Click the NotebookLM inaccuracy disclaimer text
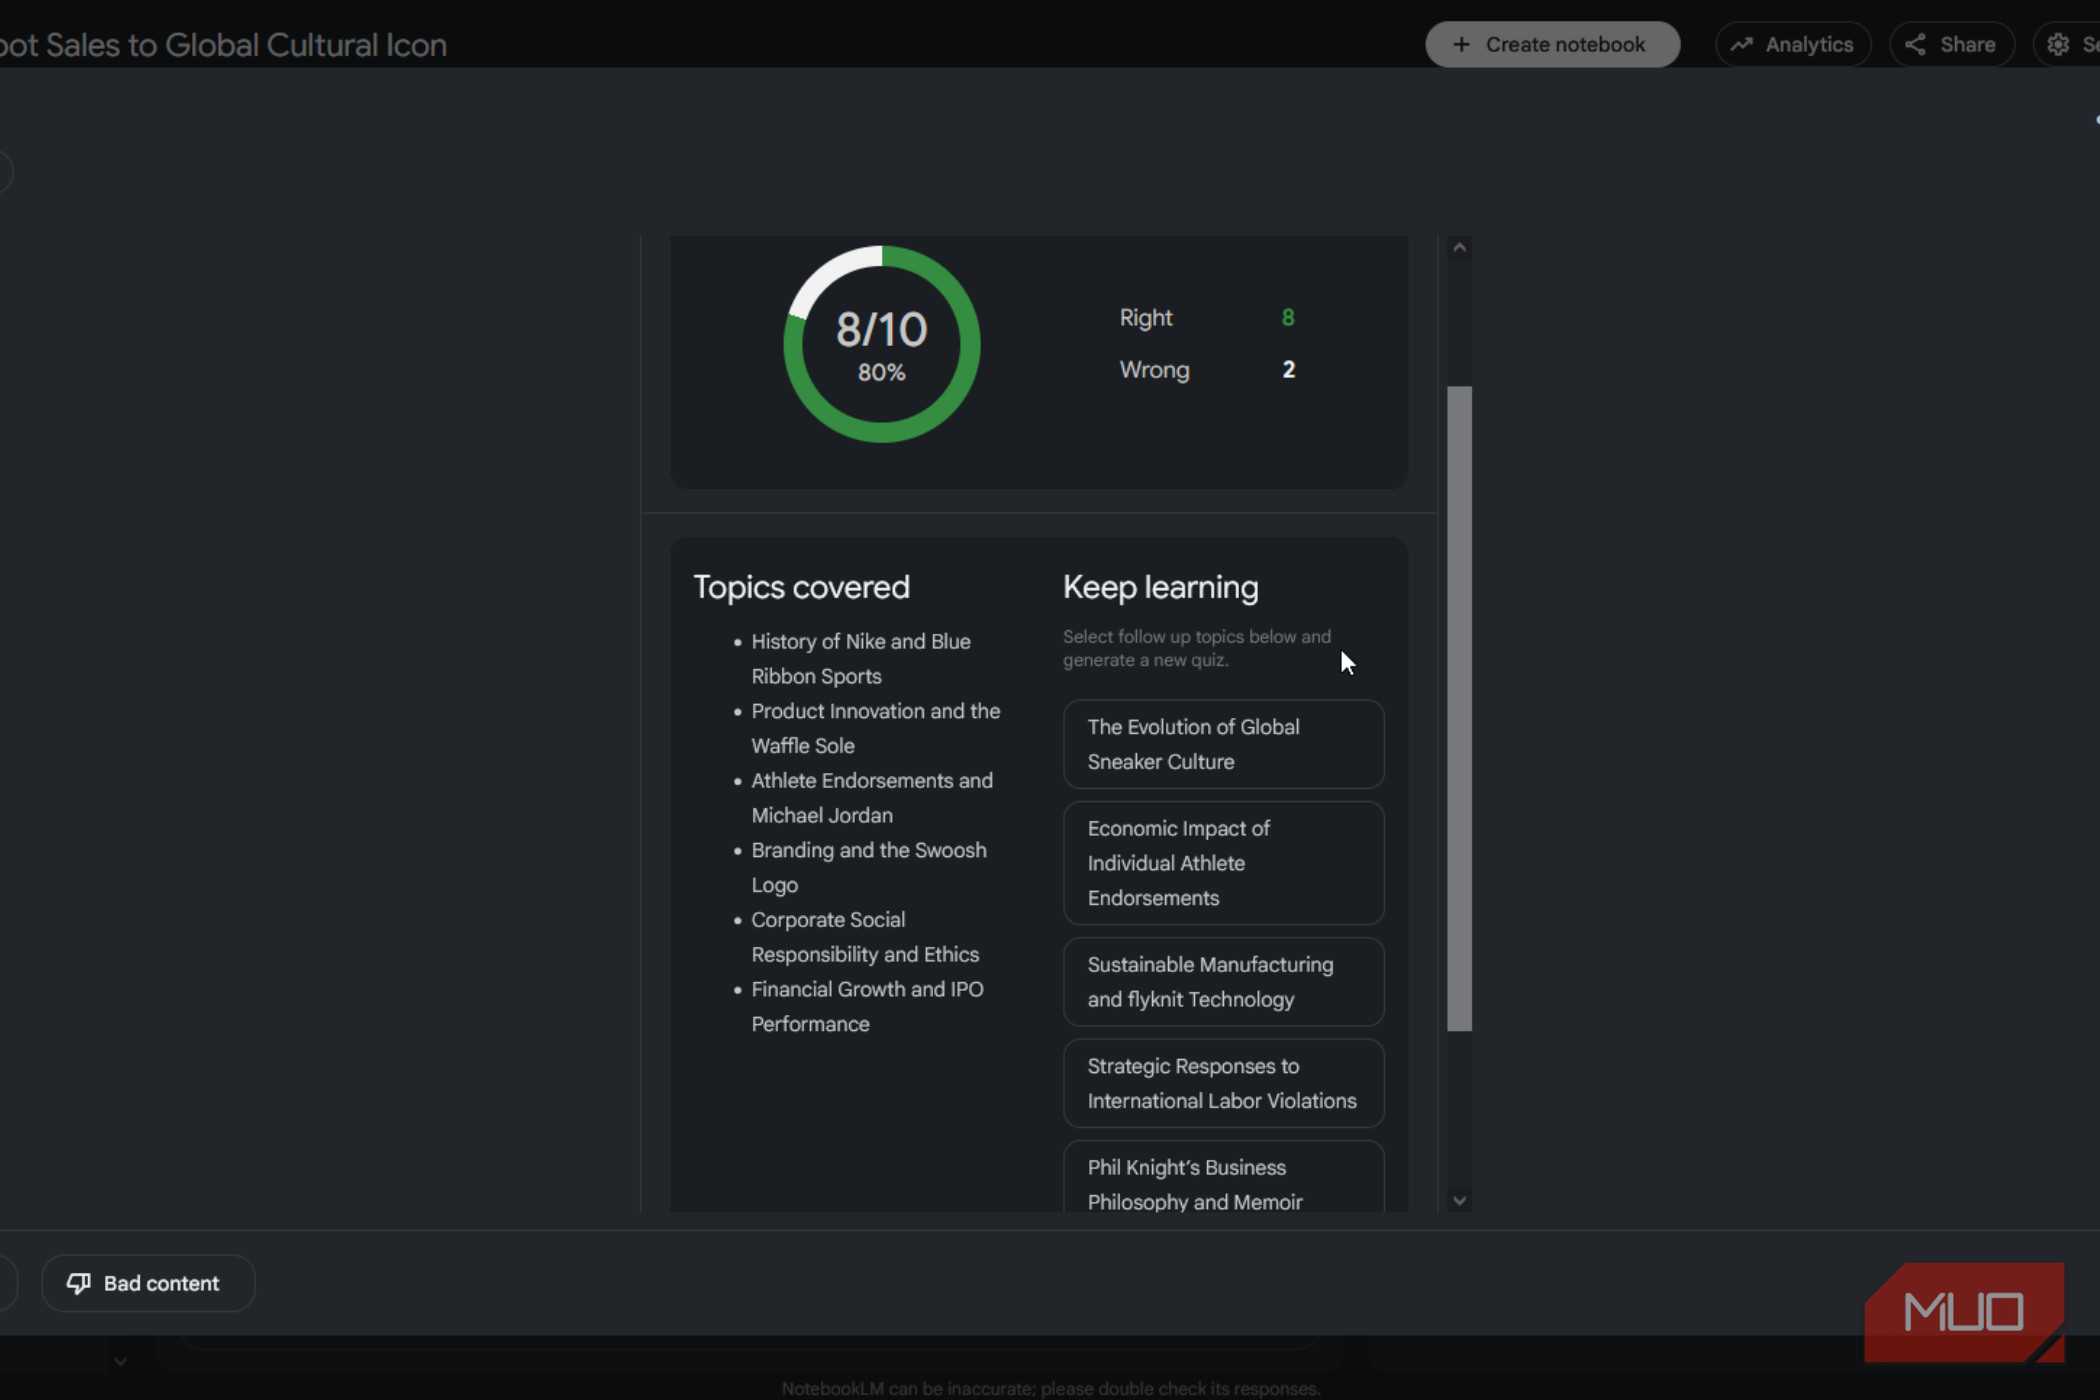Screen dimensions: 2100x1400 coord(1050,1388)
